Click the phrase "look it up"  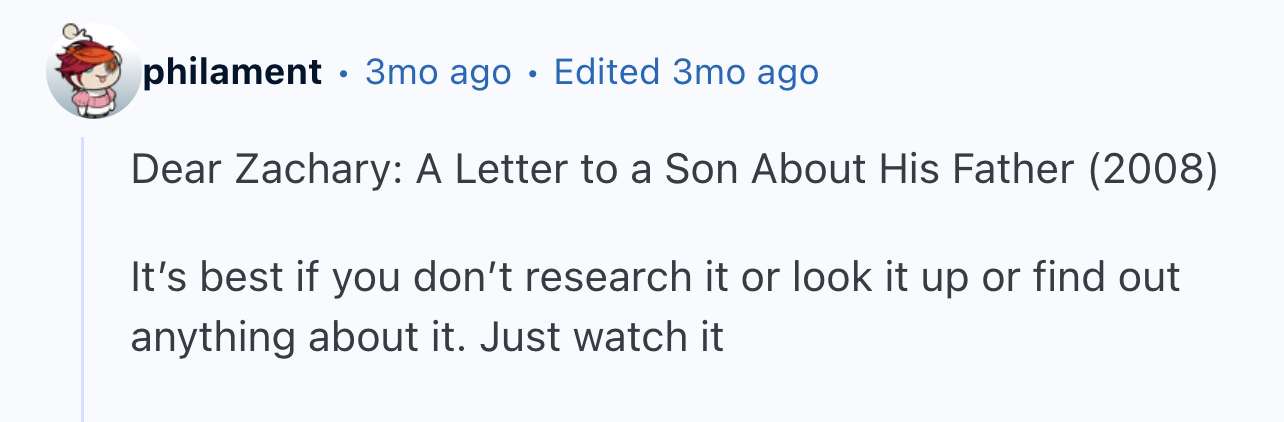pos(878,278)
